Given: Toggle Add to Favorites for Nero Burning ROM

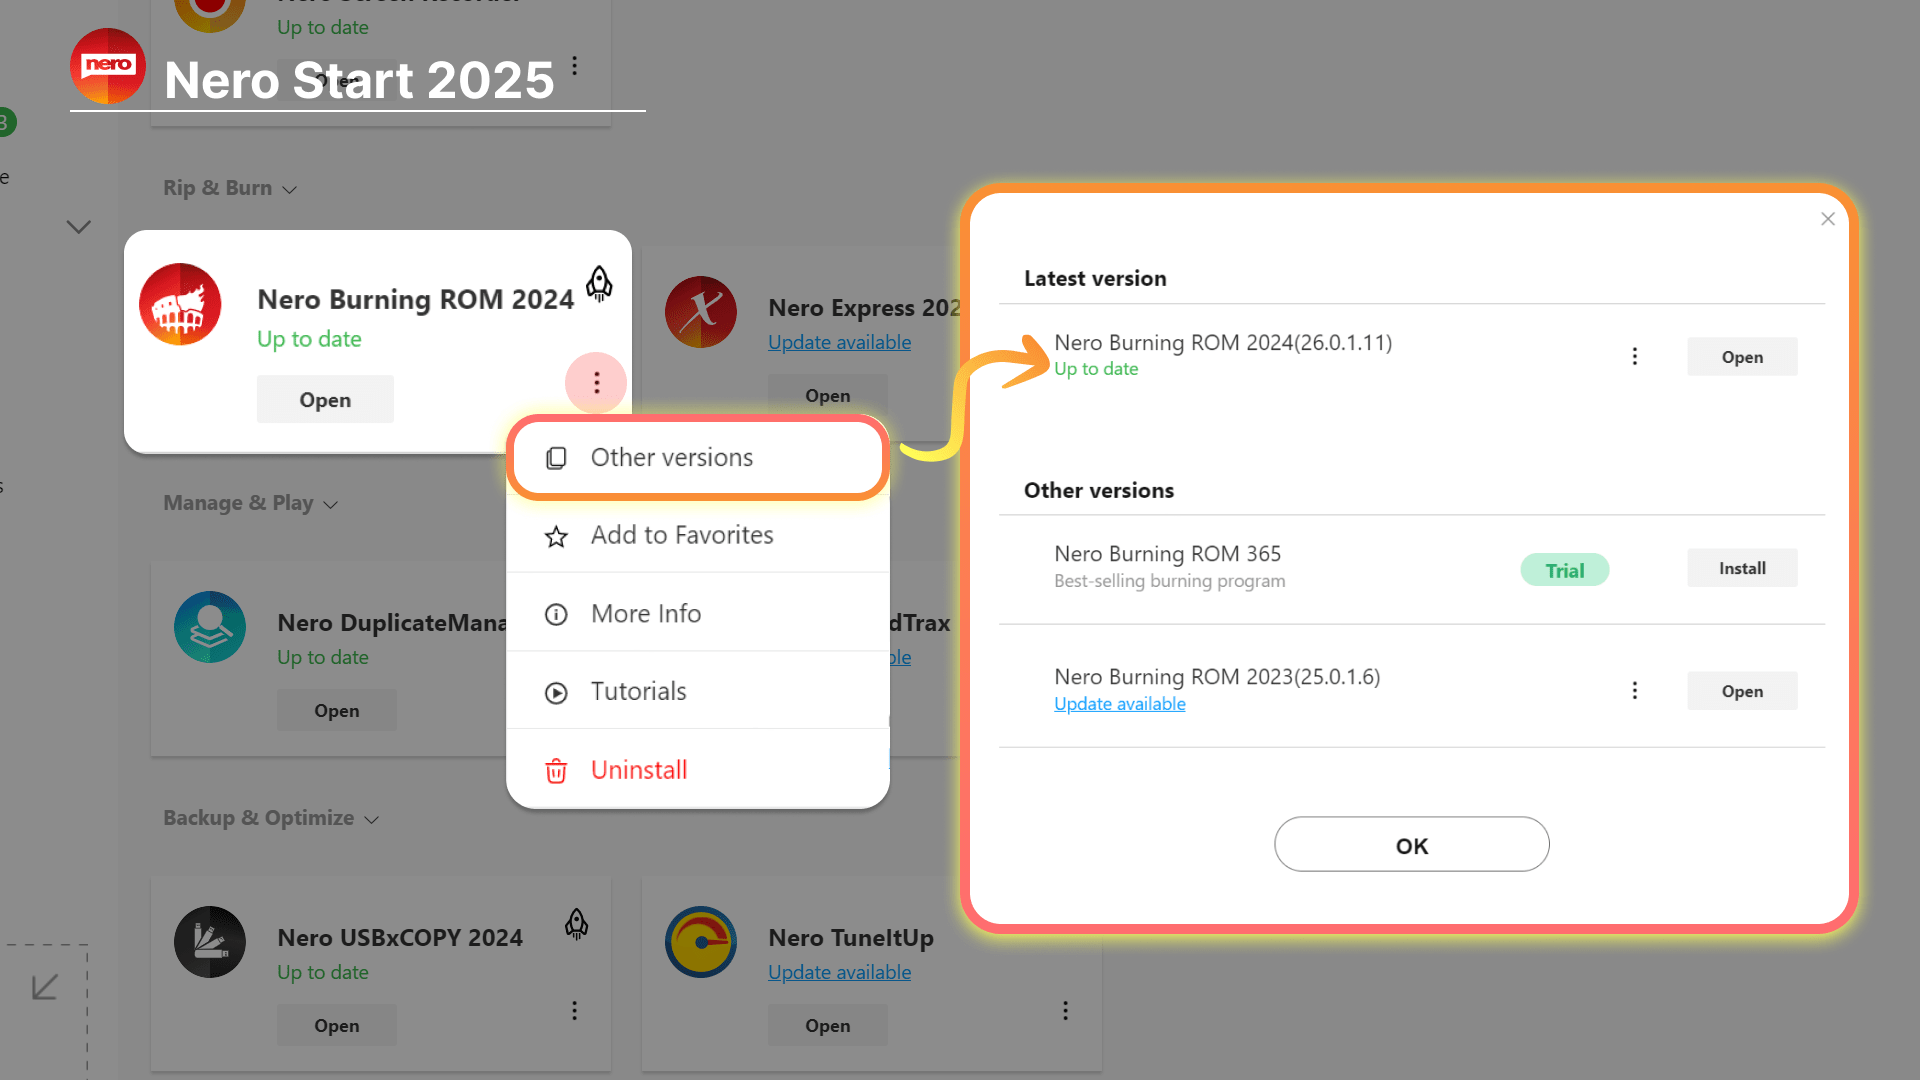Looking at the screenshot, I should (699, 534).
